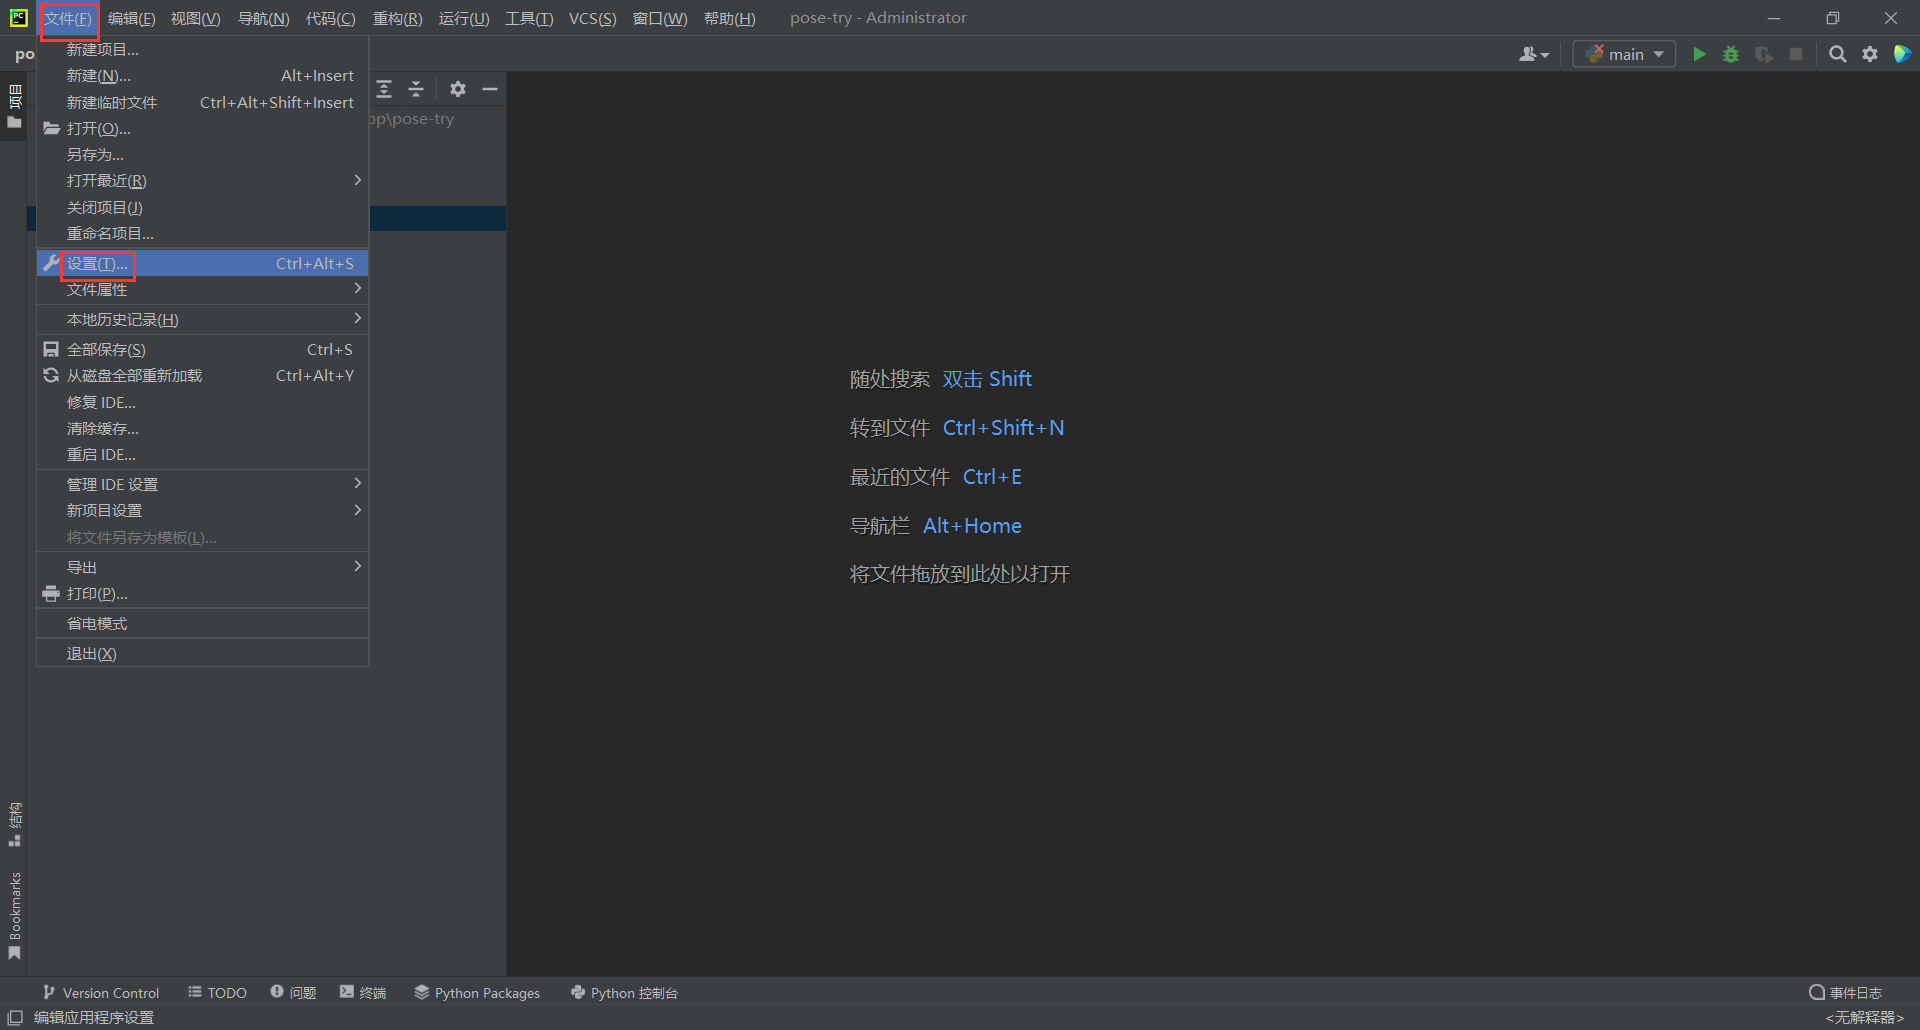Click the <无解释器> interpreter status widget

pyautogui.click(x=1865, y=1017)
